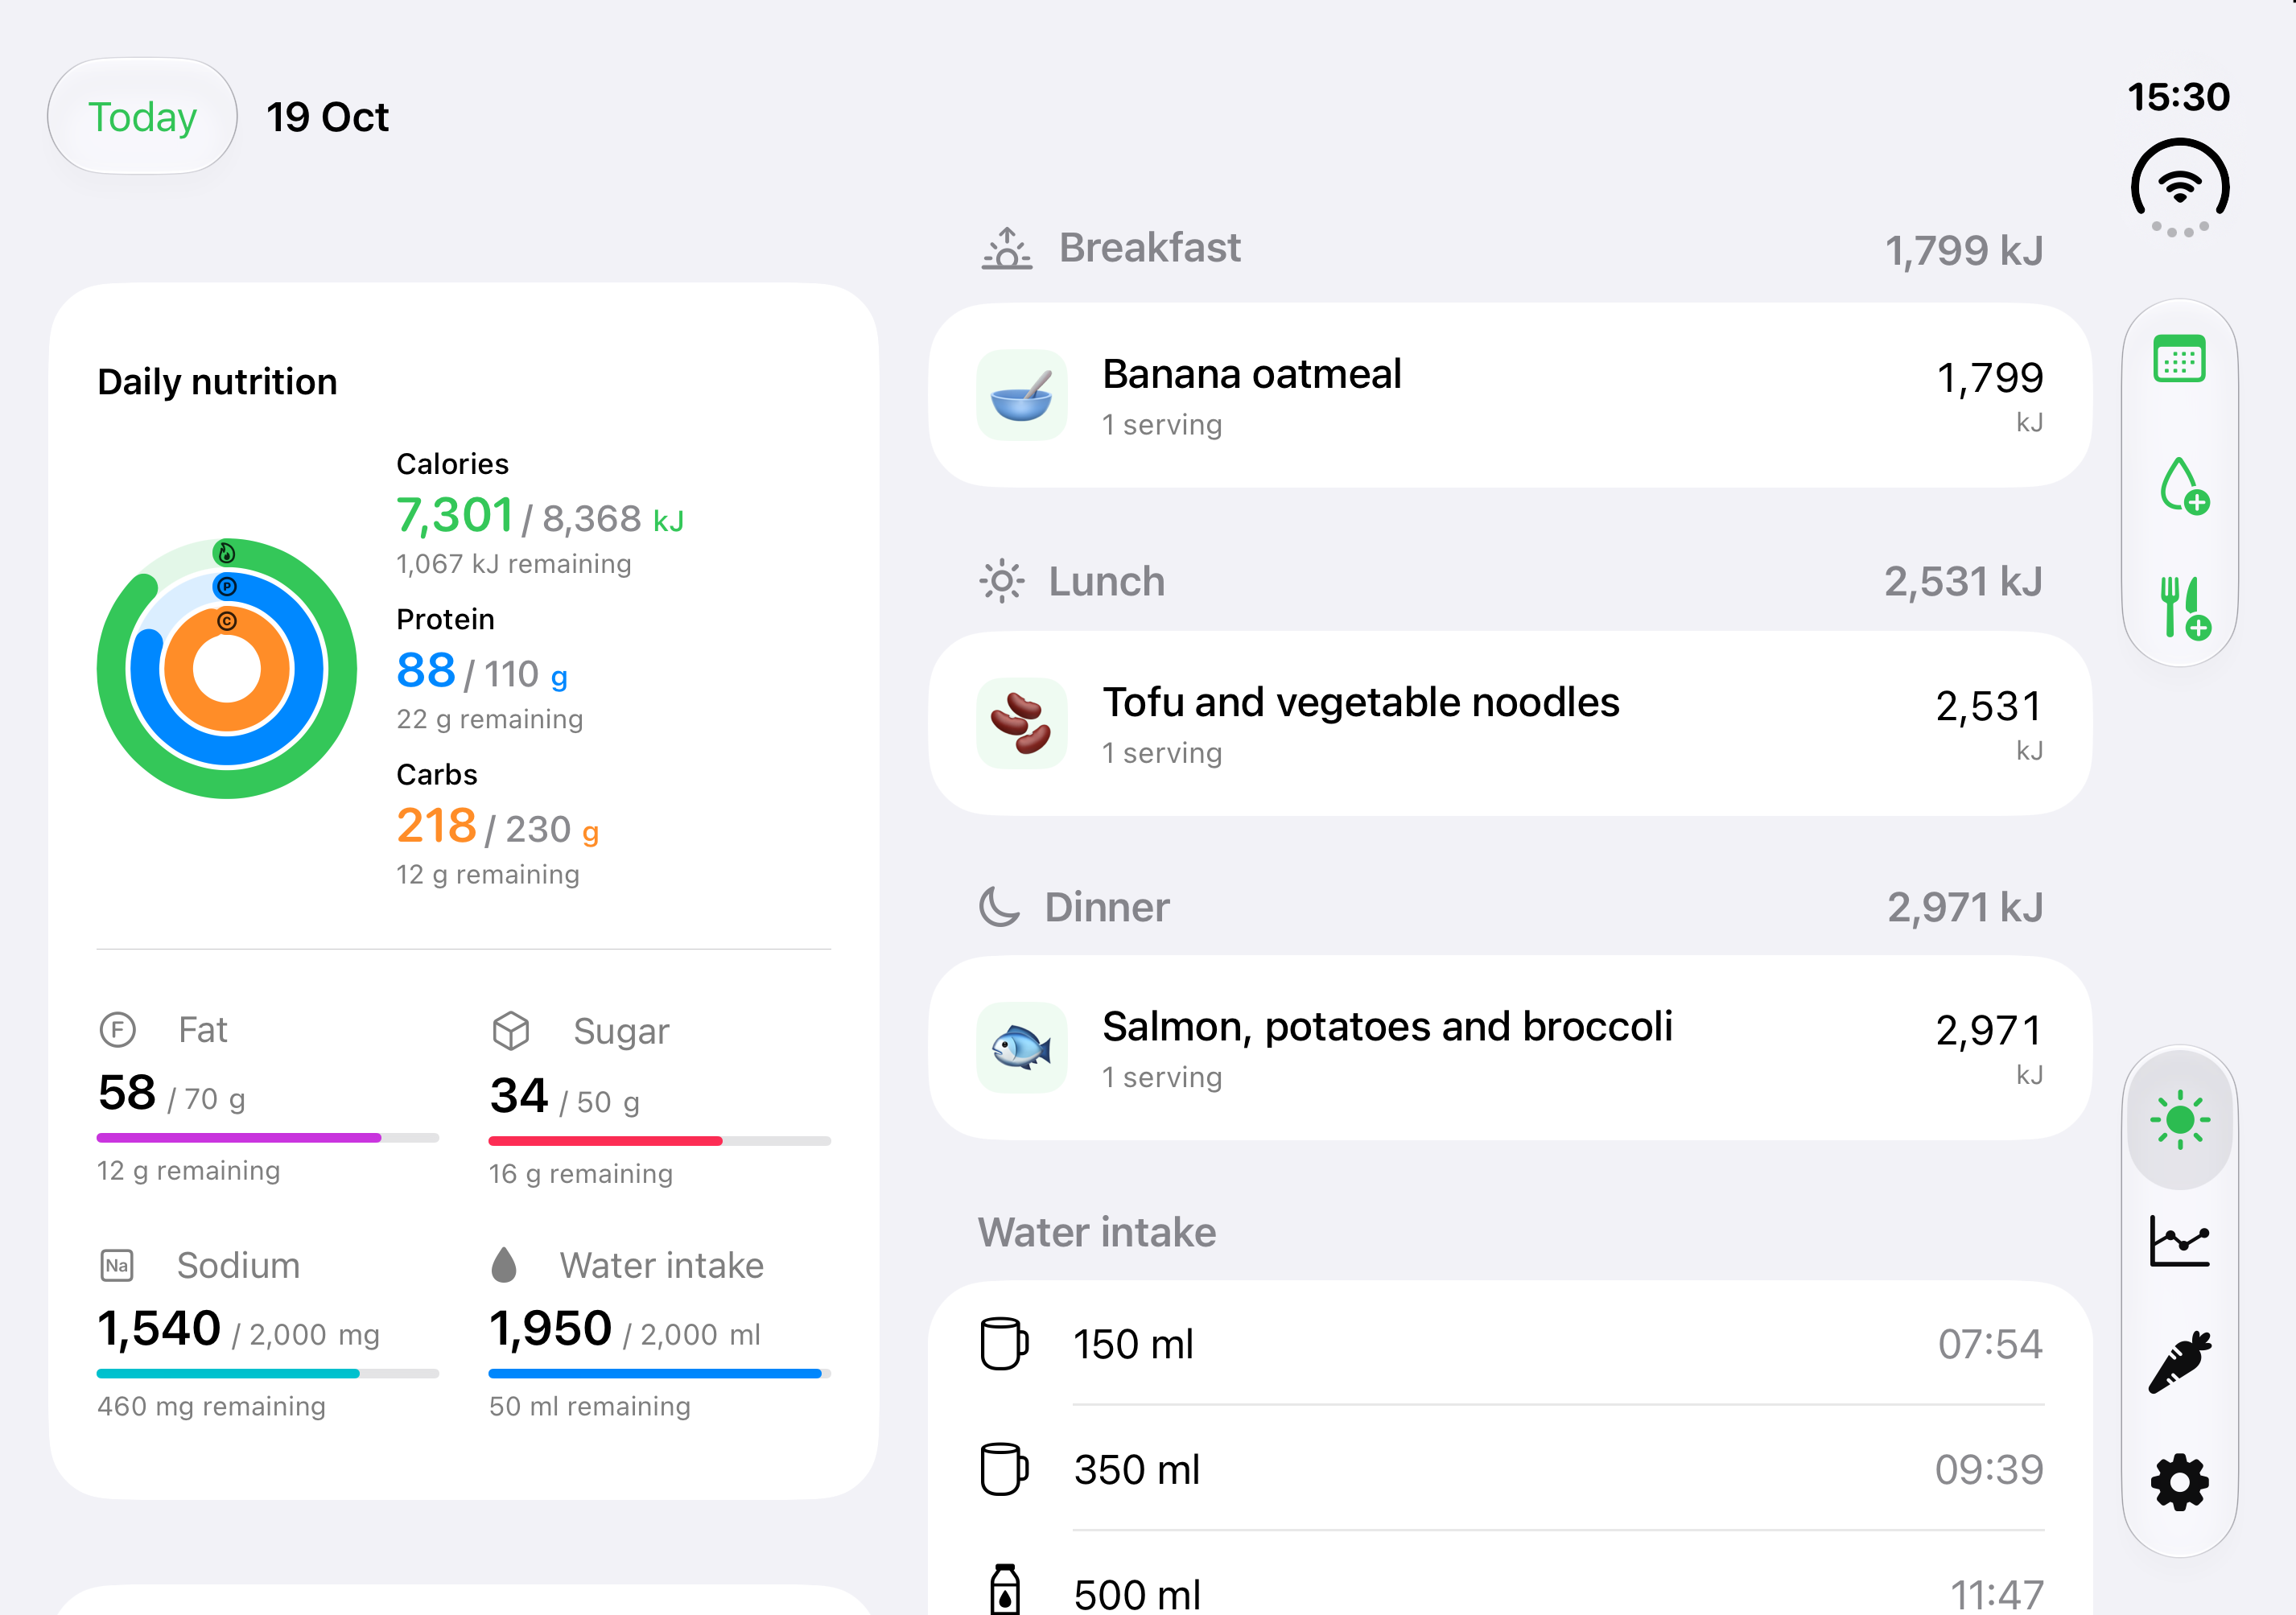This screenshot has height=1615, width=2296.
Task: Select the 350 ml water entry
Action: (1510, 1468)
